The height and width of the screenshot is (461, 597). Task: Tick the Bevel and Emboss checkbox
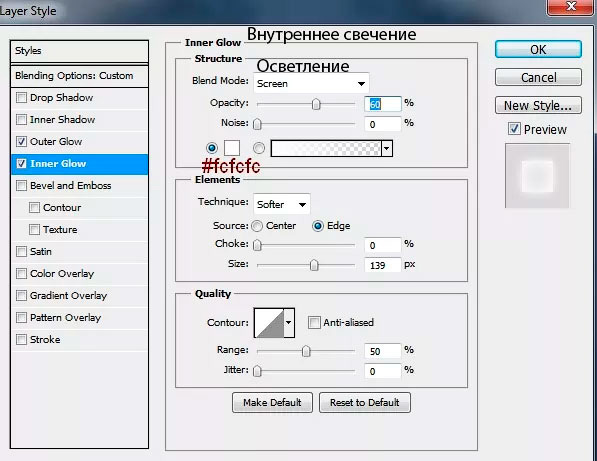click(x=21, y=186)
